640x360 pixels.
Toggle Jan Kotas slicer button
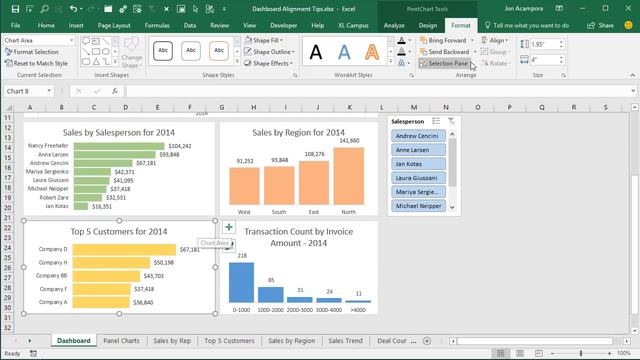(x=418, y=164)
